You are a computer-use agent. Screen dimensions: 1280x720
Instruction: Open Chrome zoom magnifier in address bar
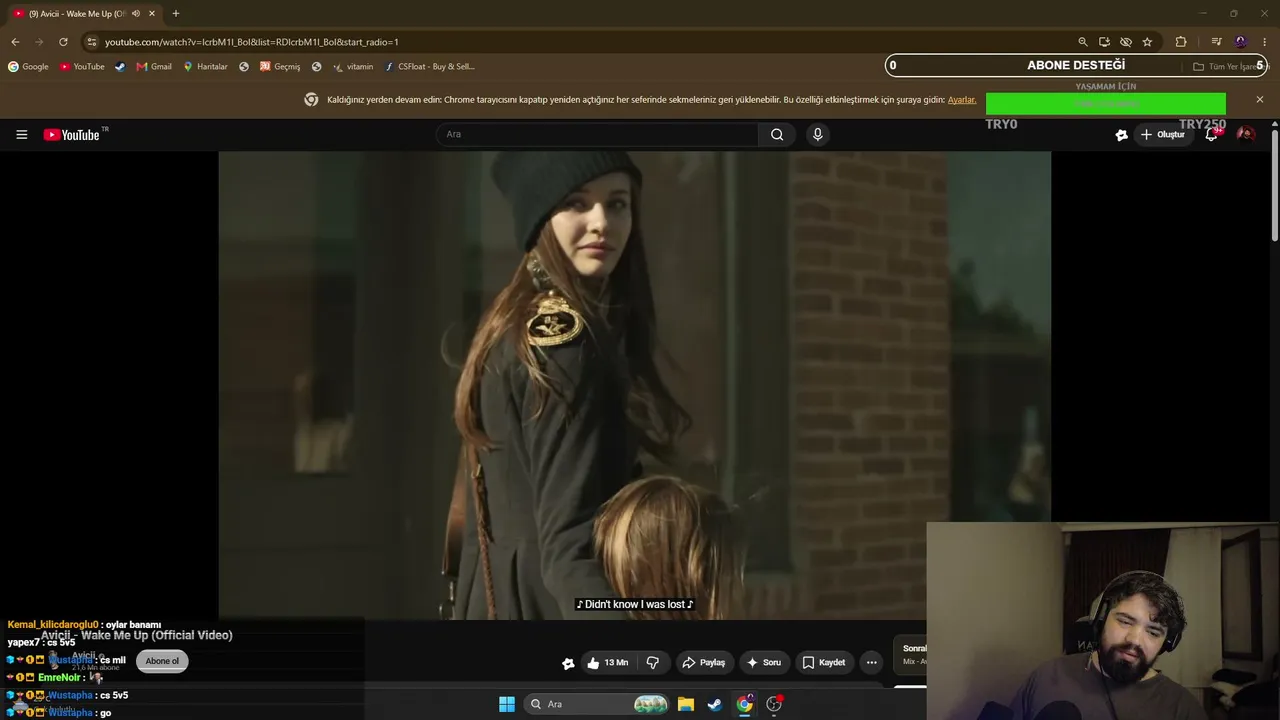[x=1082, y=42]
